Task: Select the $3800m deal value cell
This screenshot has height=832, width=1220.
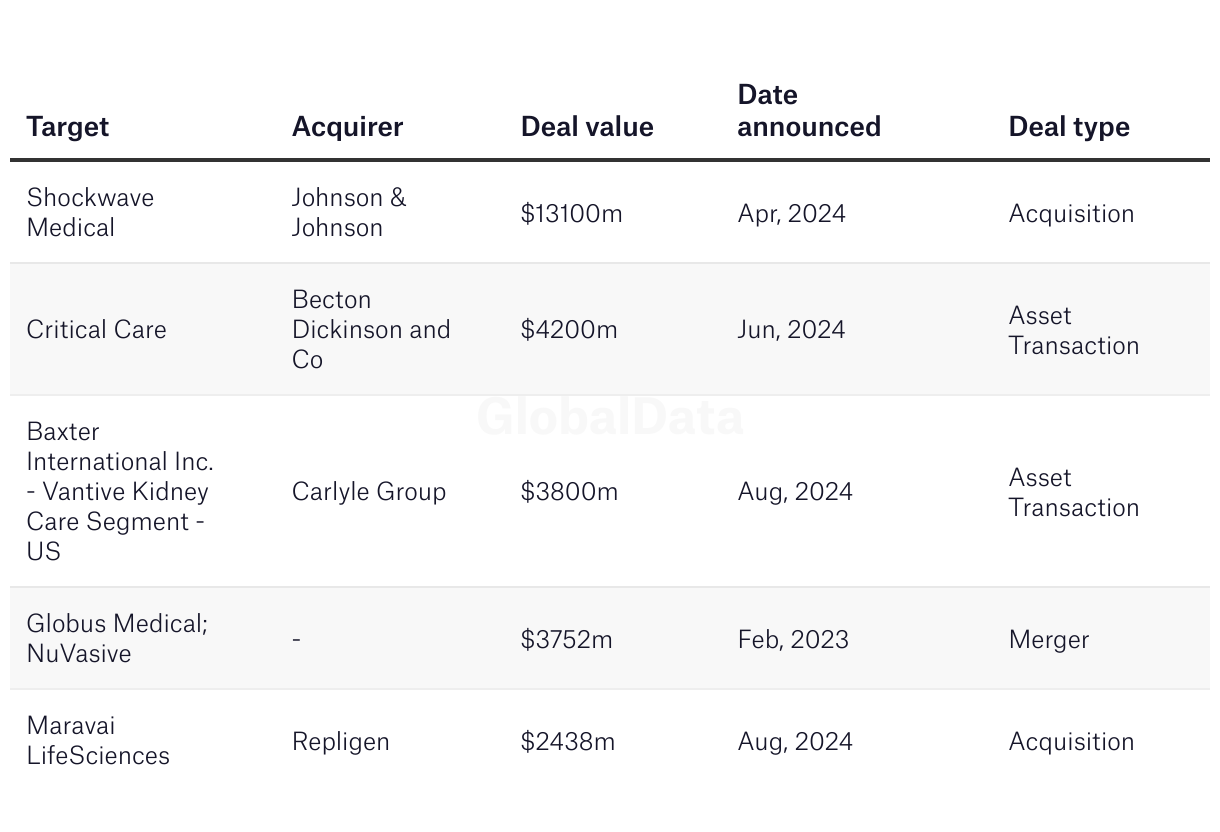Action: coord(569,492)
